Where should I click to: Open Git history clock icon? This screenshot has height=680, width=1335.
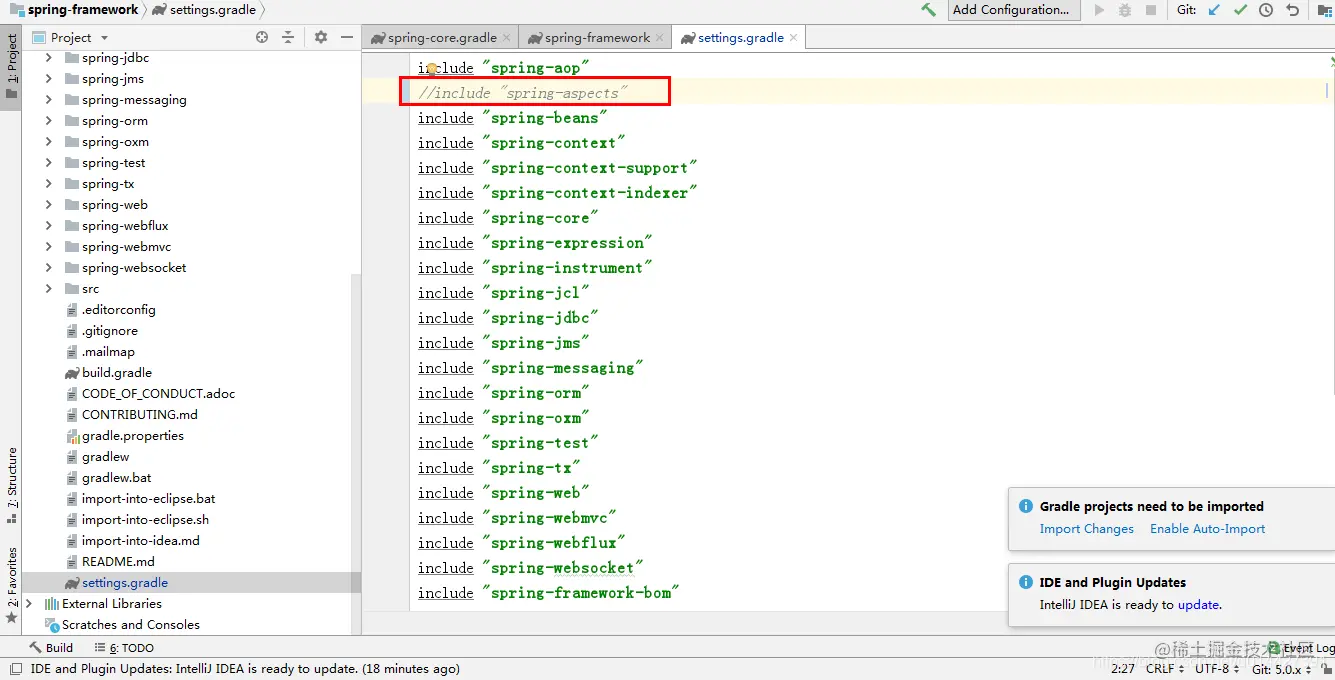(x=1266, y=10)
